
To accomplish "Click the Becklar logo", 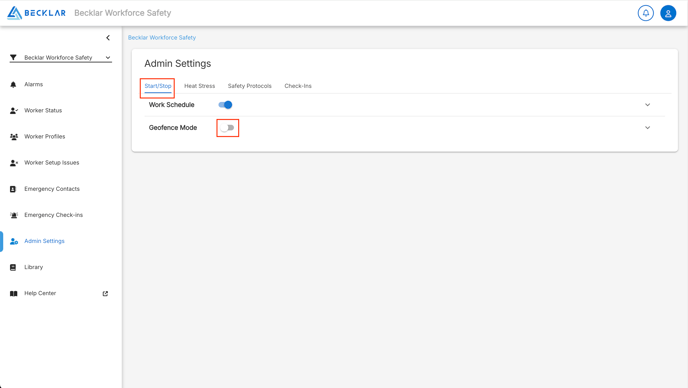I will (36, 13).
